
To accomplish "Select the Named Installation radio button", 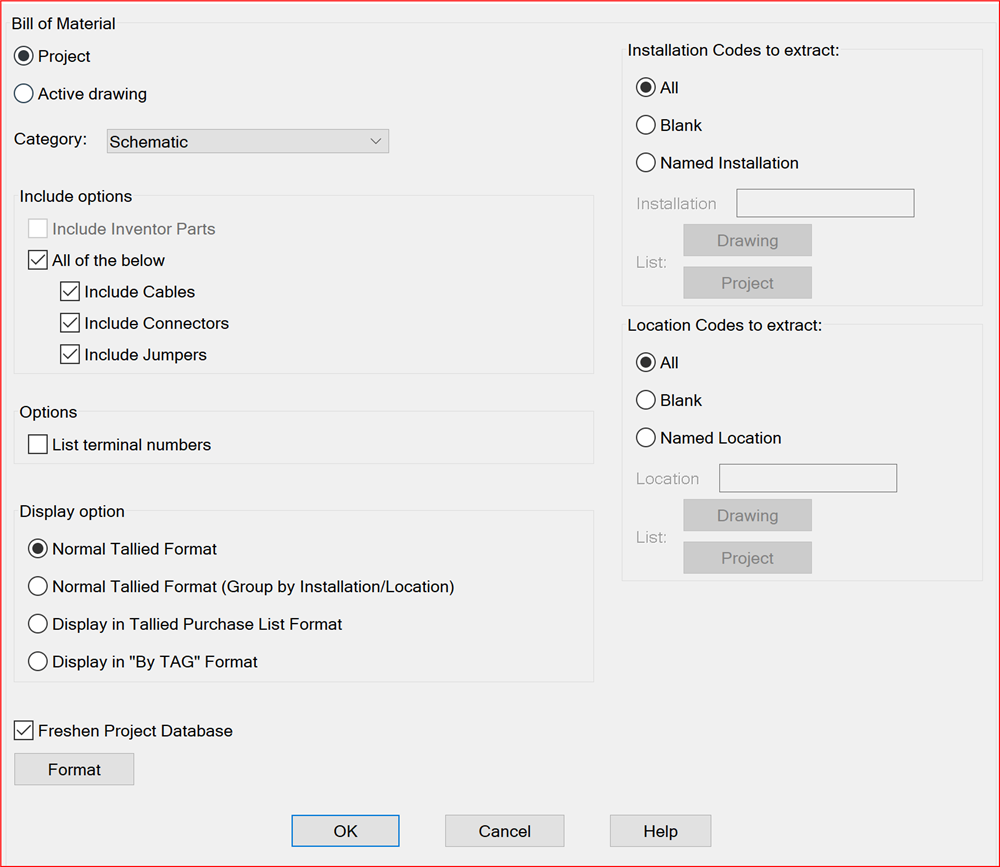I will tap(645, 163).
